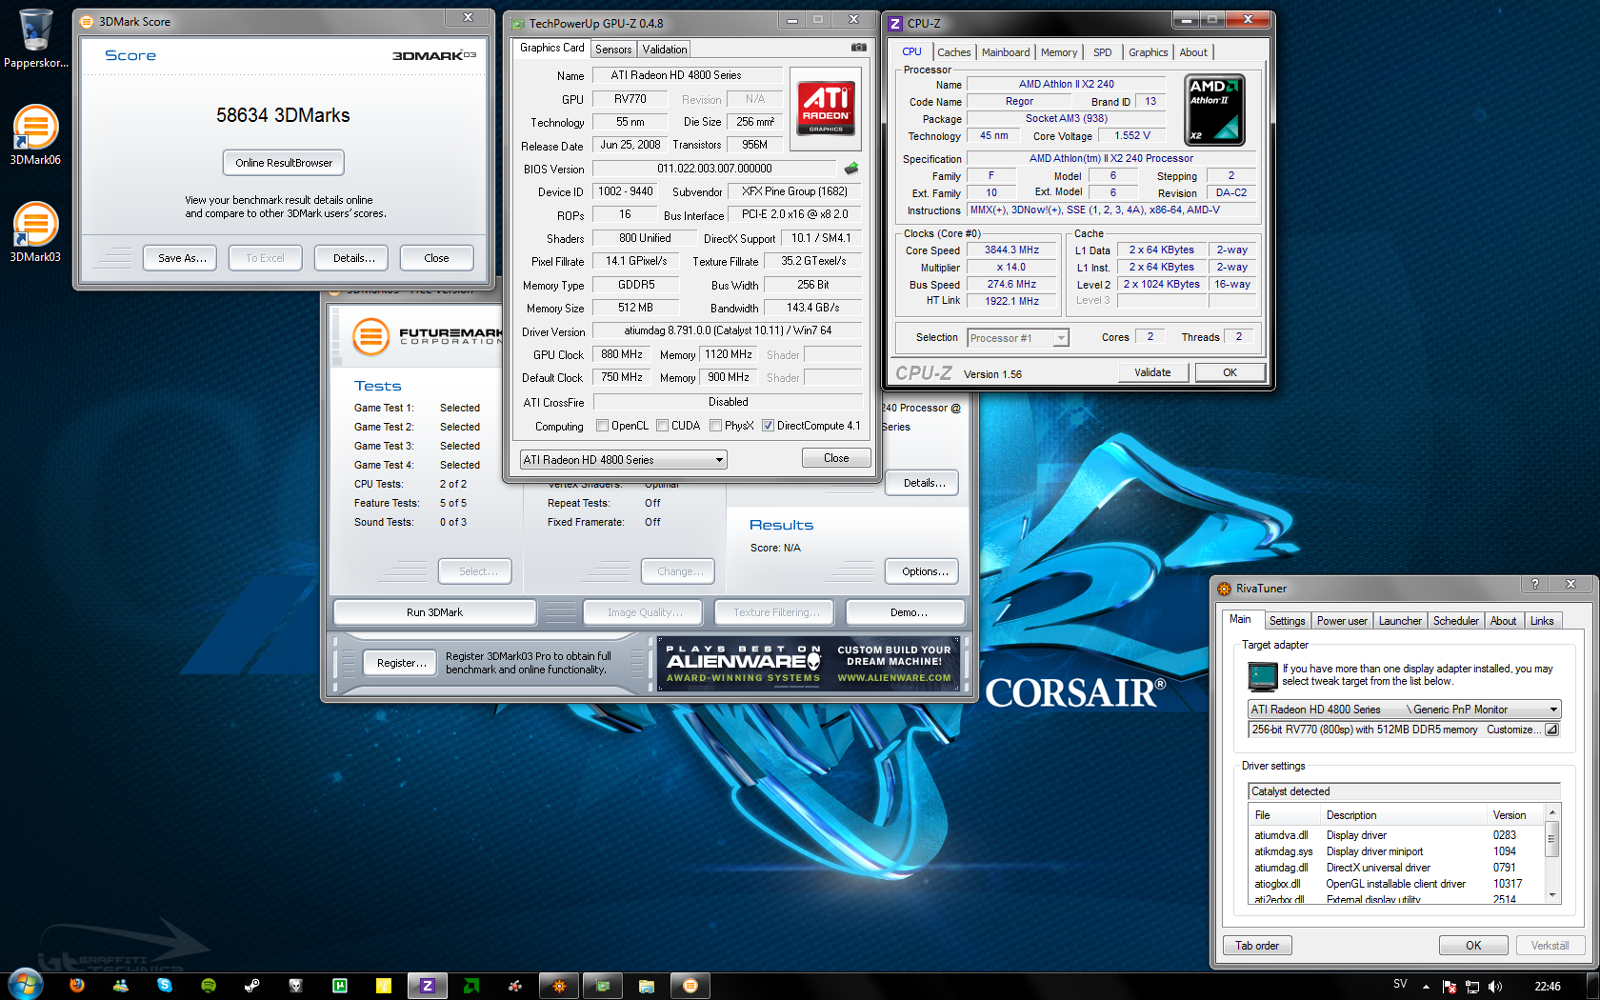Click the Alienware advertisement banner
The width and height of the screenshot is (1600, 1000).
808,663
